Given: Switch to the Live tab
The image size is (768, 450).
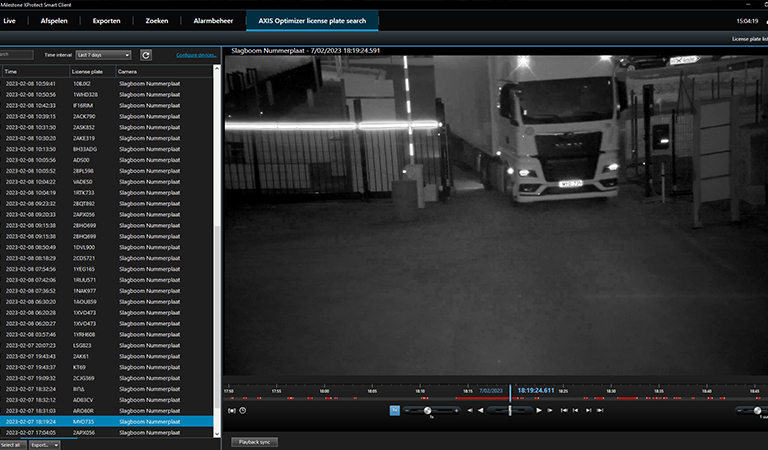Looking at the screenshot, I should 10,20.
